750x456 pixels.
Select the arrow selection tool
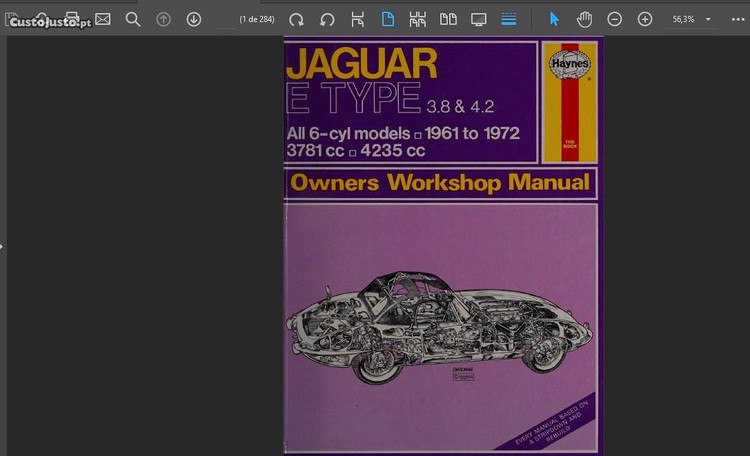(x=554, y=19)
